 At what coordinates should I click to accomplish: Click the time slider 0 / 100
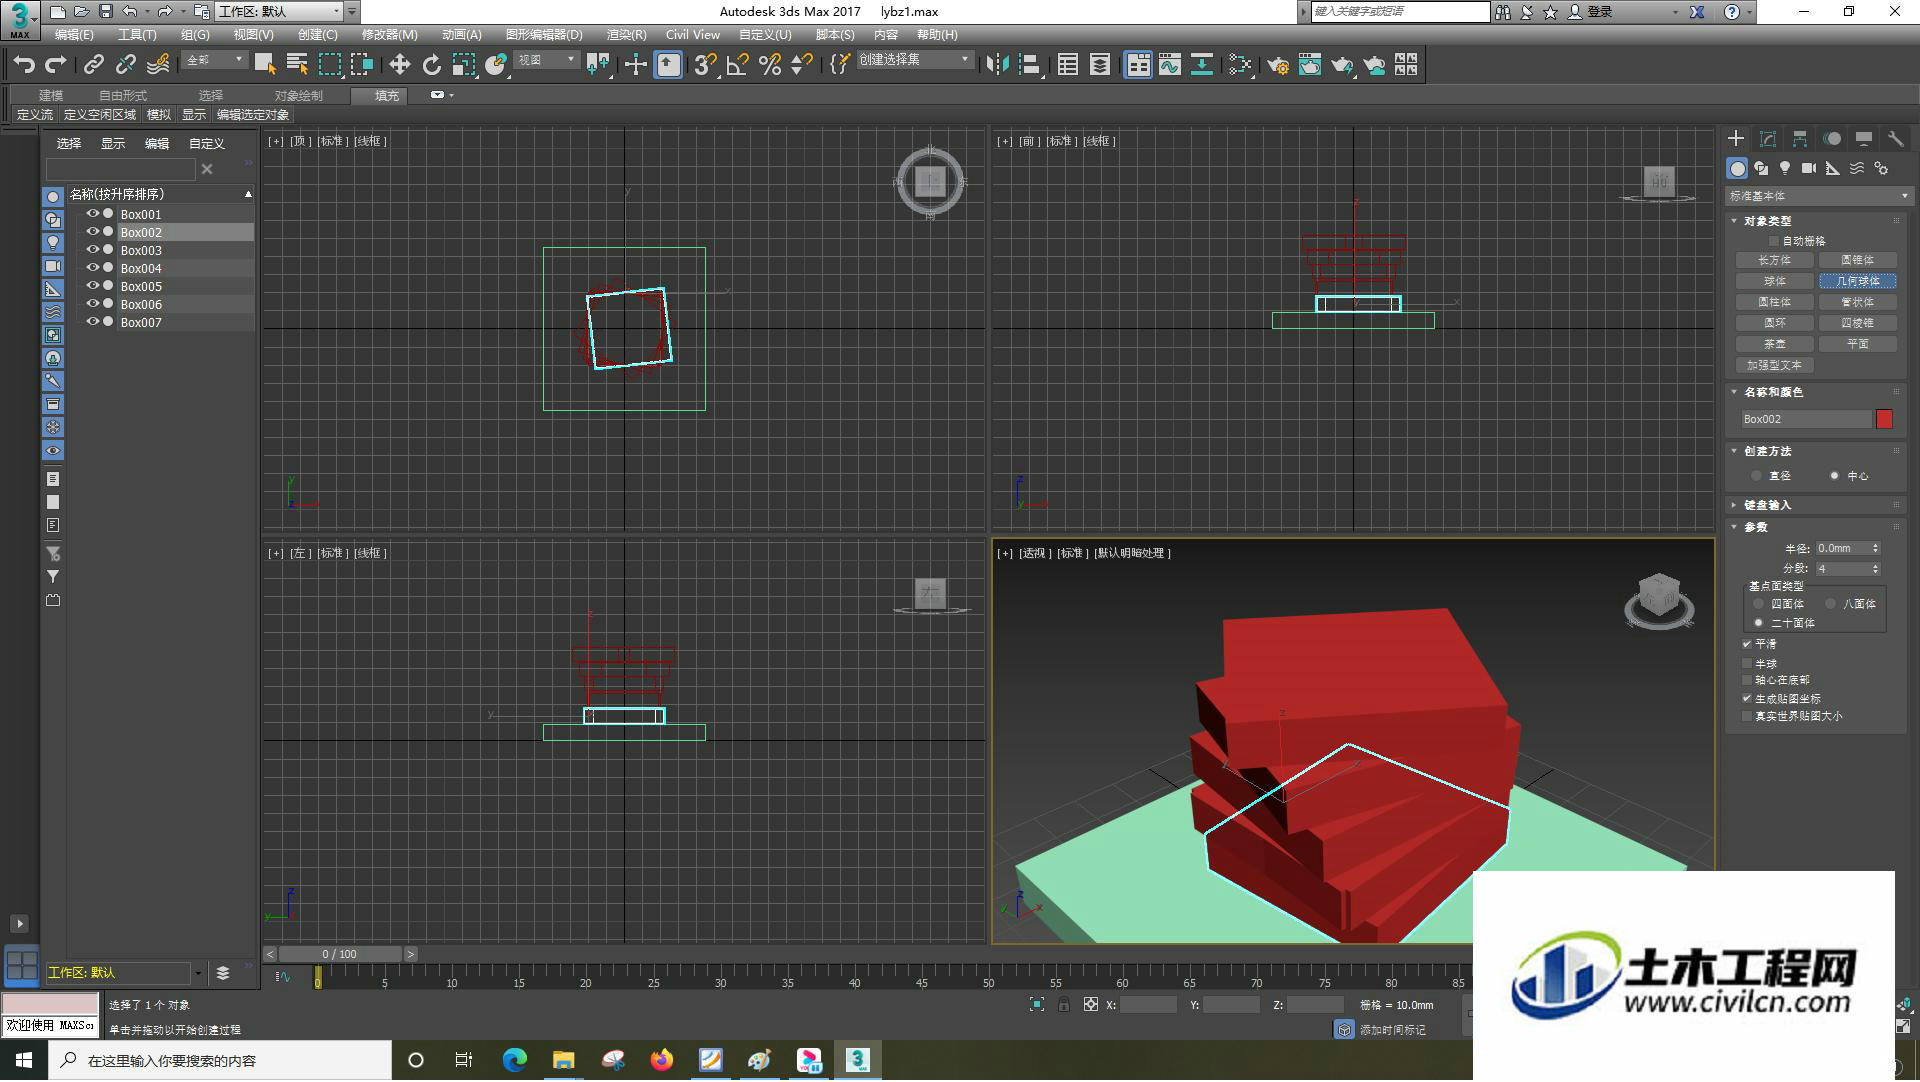click(x=340, y=954)
